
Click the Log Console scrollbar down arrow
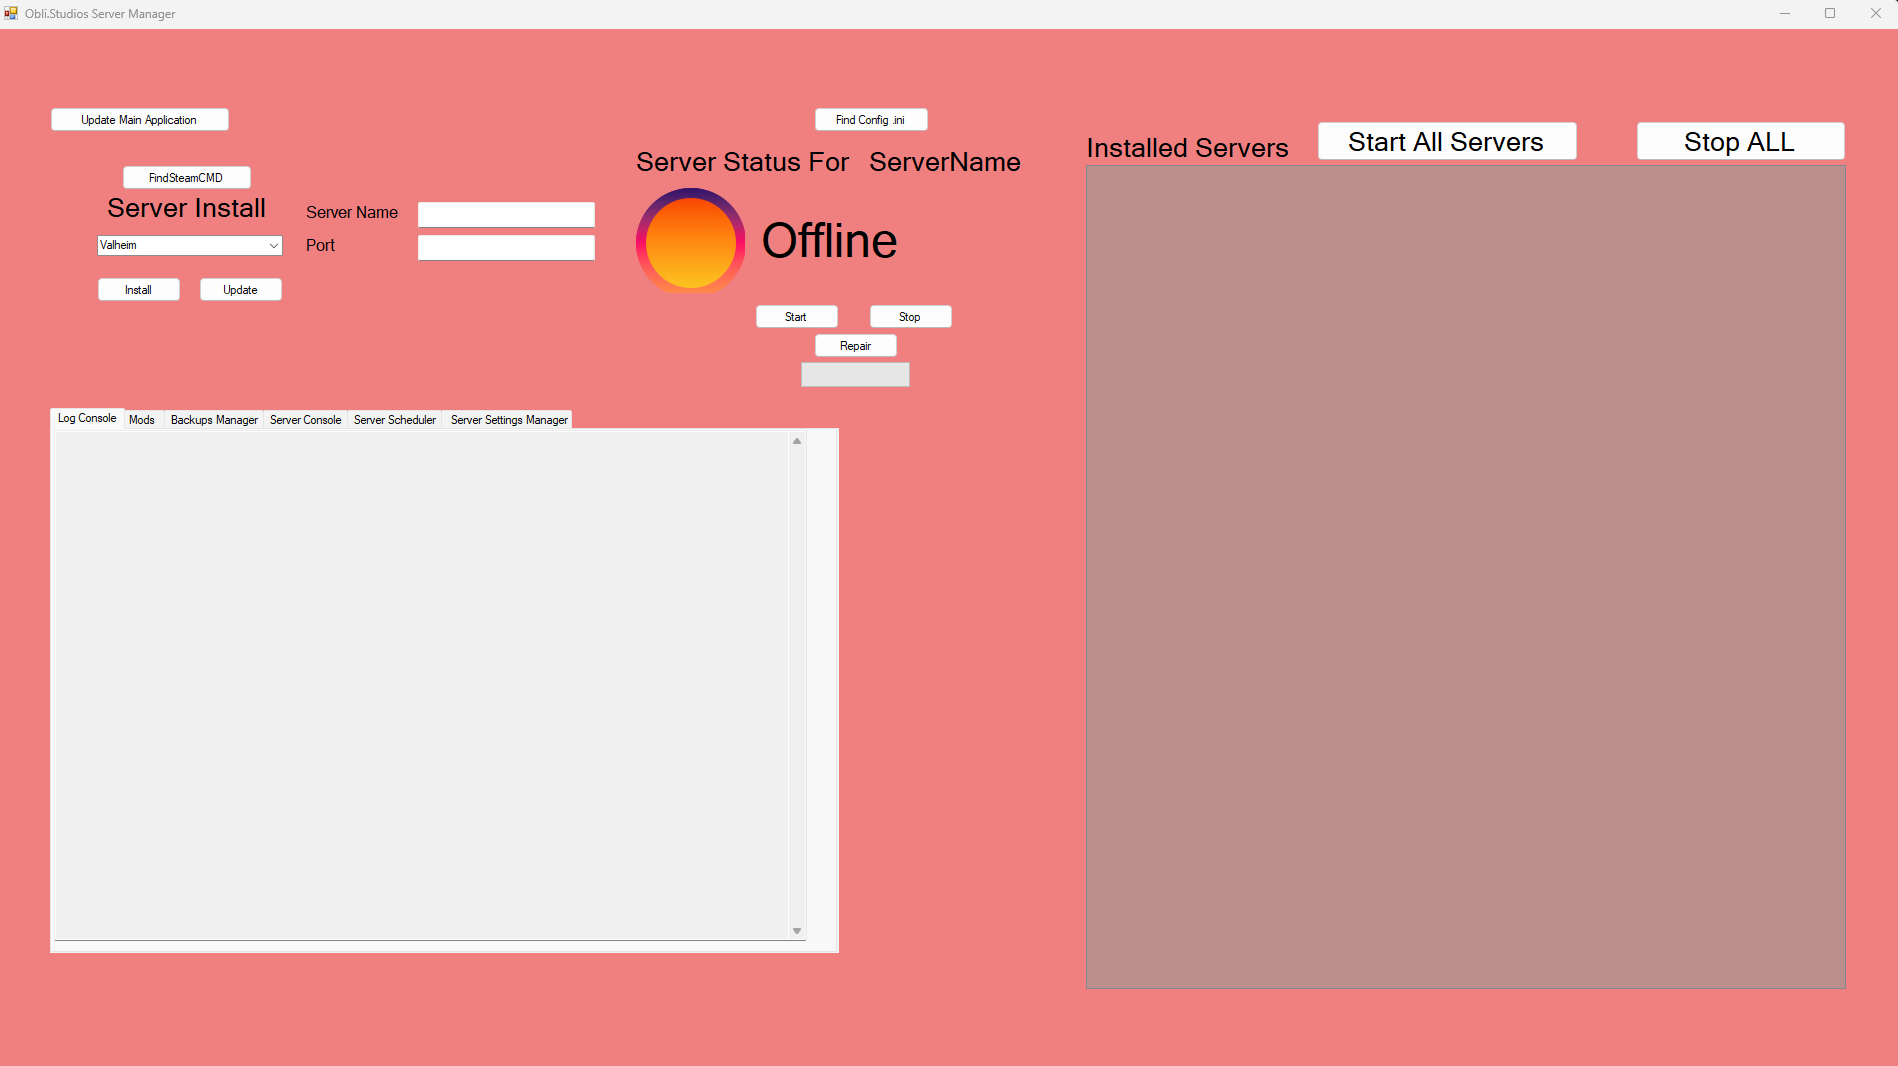tap(796, 932)
